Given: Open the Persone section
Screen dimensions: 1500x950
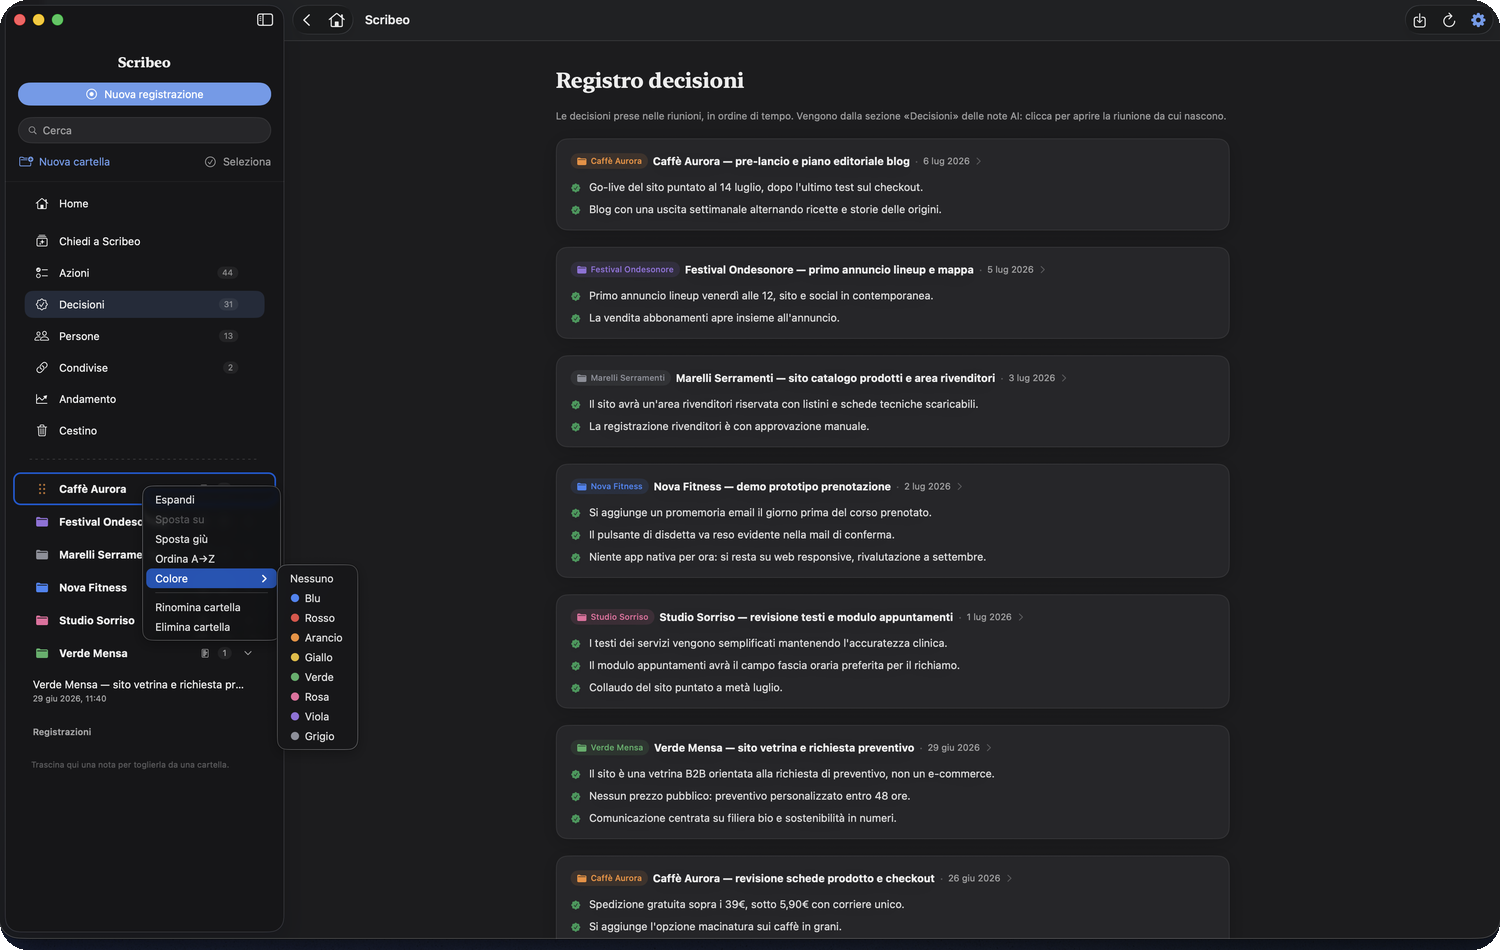Looking at the screenshot, I should [x=144, y=336].
